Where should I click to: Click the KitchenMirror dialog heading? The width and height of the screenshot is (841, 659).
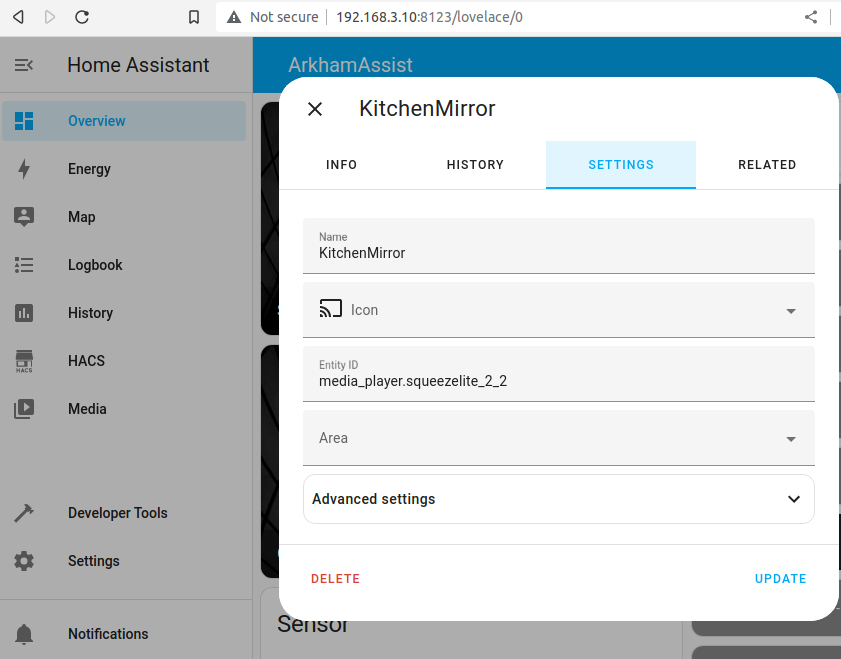(x=427, y=109)
